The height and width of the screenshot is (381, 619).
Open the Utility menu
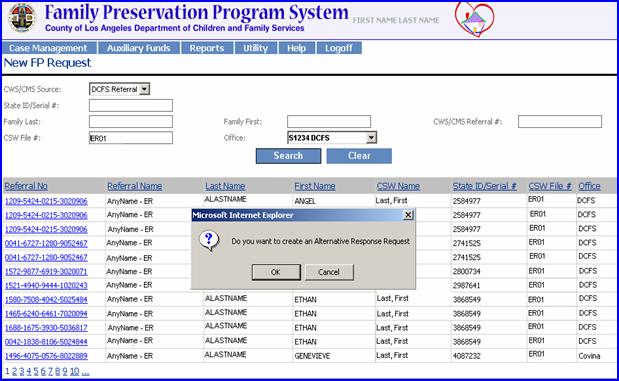(x=255, y=48)
